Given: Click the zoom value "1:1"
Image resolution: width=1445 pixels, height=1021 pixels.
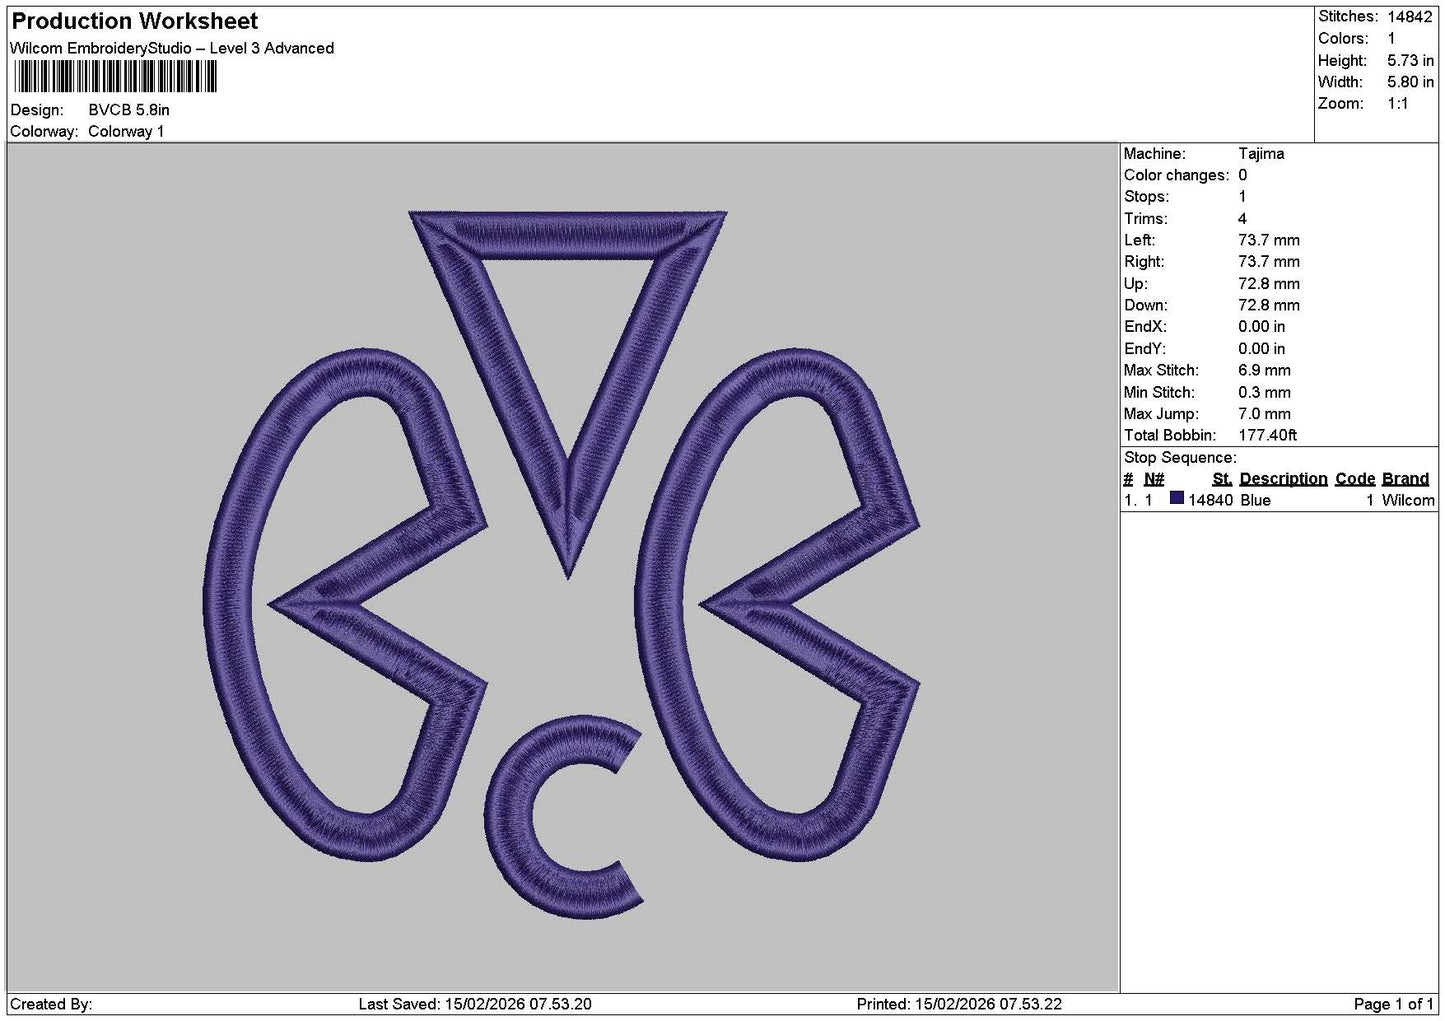Looking at the screenshot, I should [1398, 104].
